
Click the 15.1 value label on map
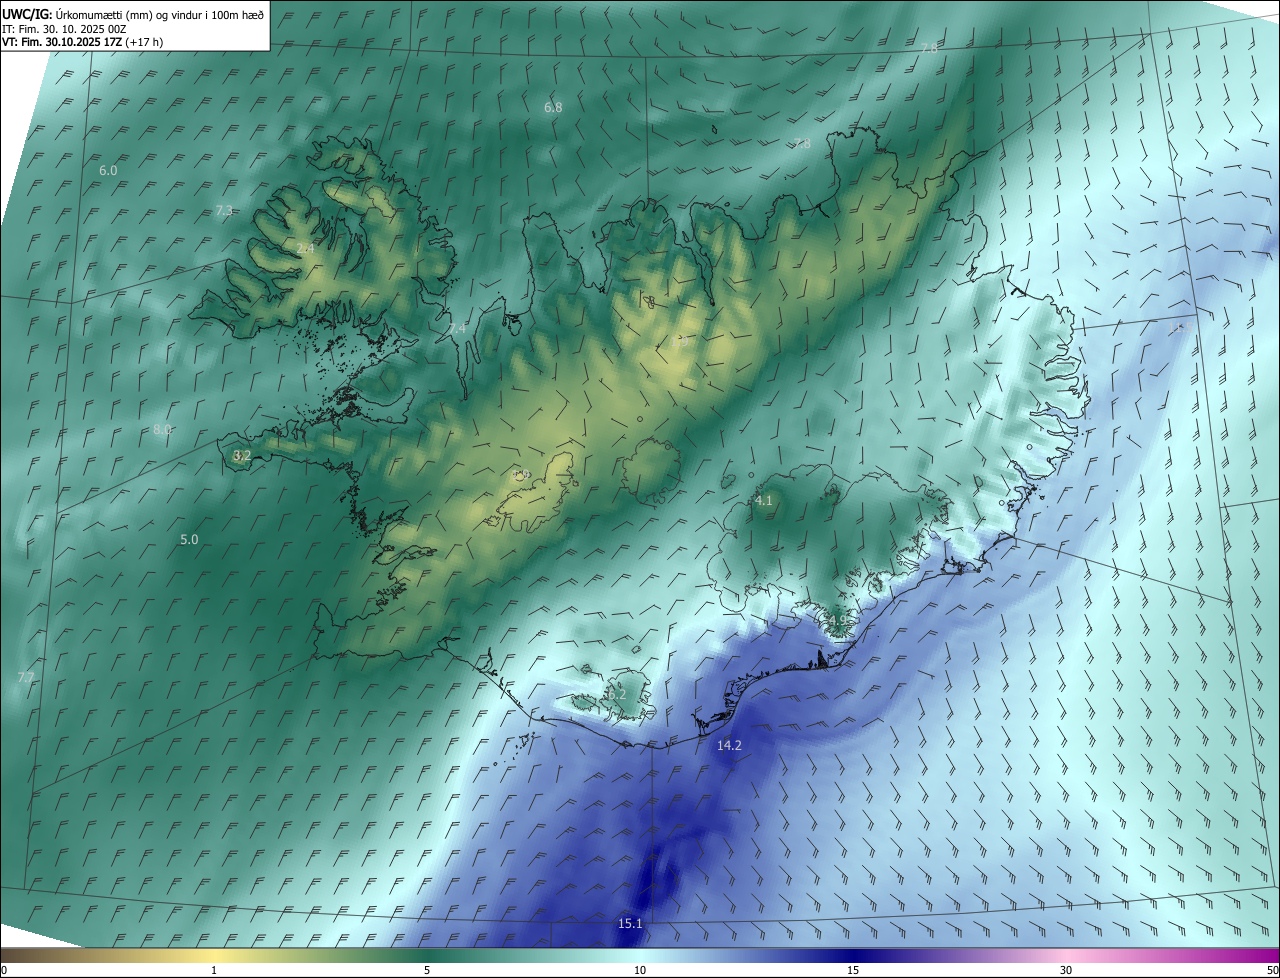click(630, 924)
